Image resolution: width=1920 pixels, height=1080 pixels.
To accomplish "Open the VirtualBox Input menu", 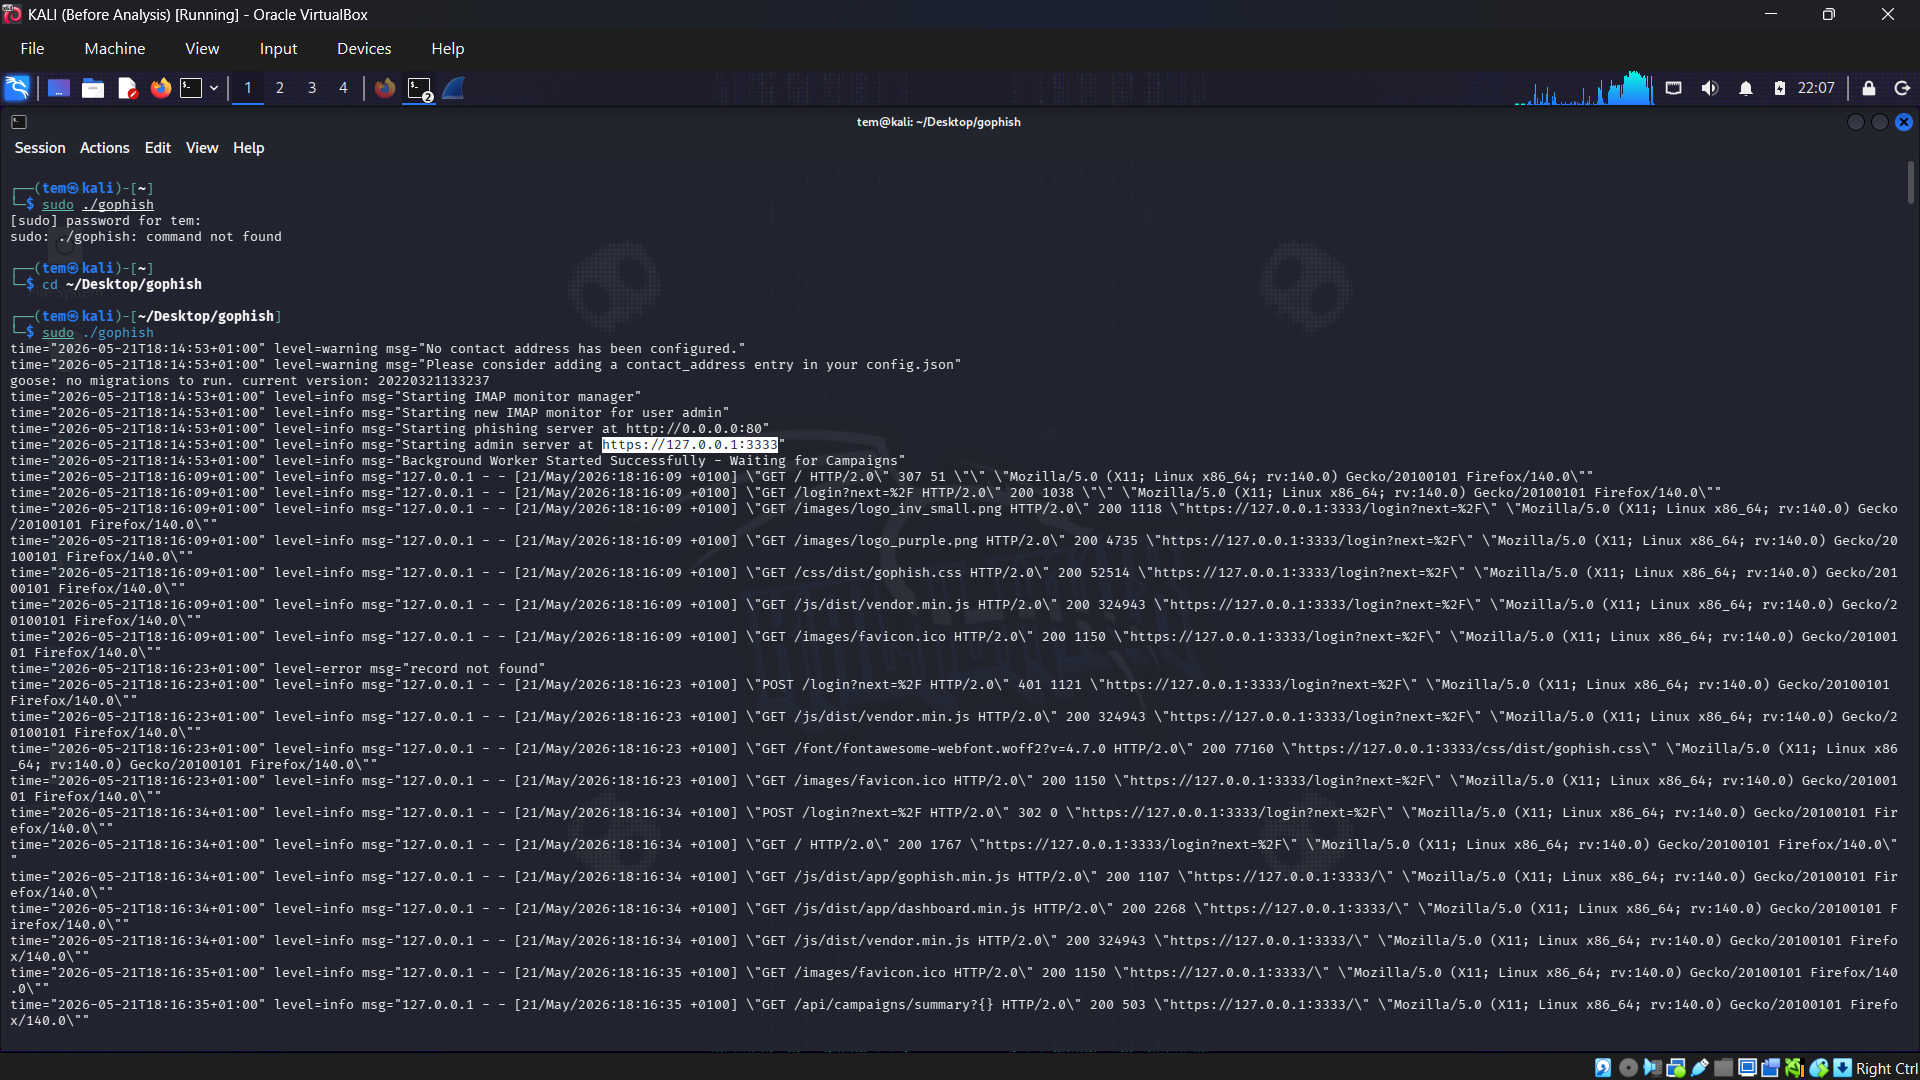I will (x=279, y=48).
